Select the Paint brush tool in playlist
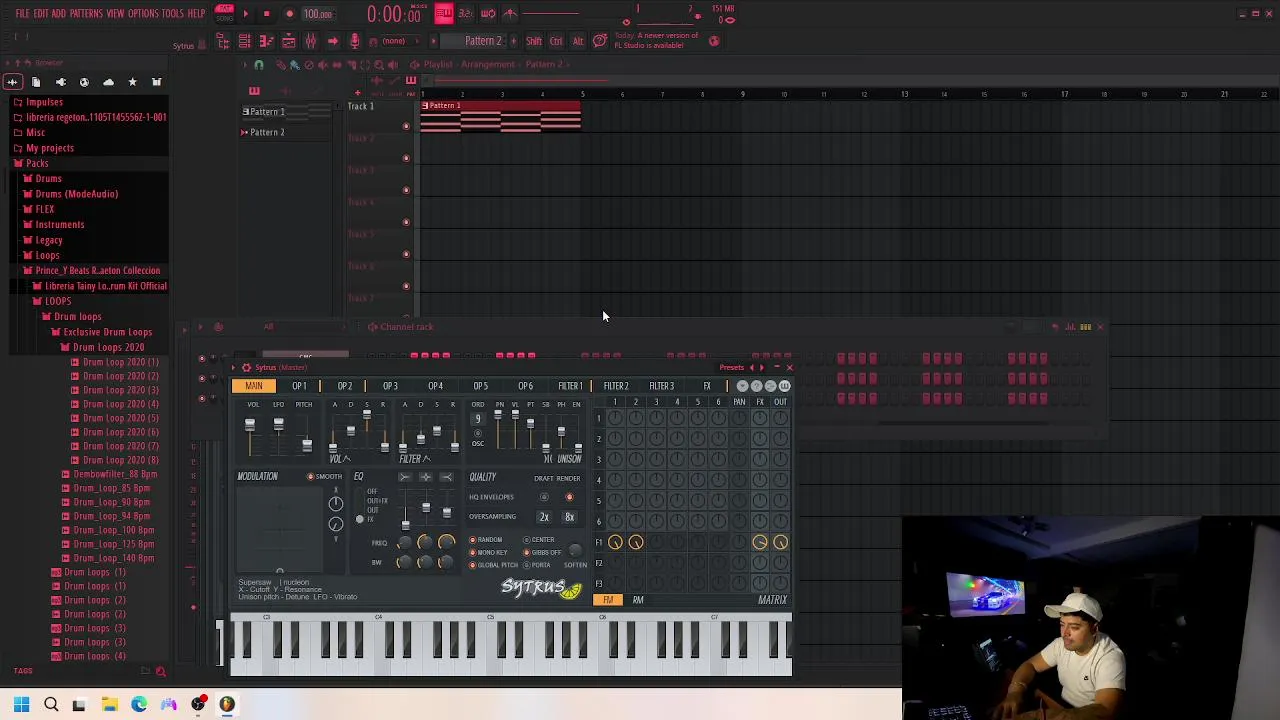Viewport: 1280px width, 720px height. (x=294, y=65)
